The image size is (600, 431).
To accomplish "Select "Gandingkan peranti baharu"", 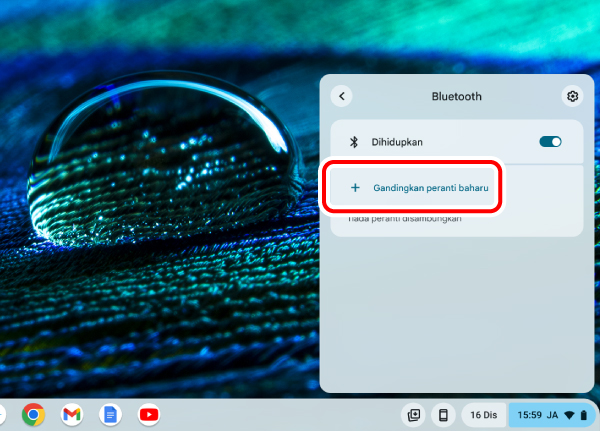I will 430,187.
